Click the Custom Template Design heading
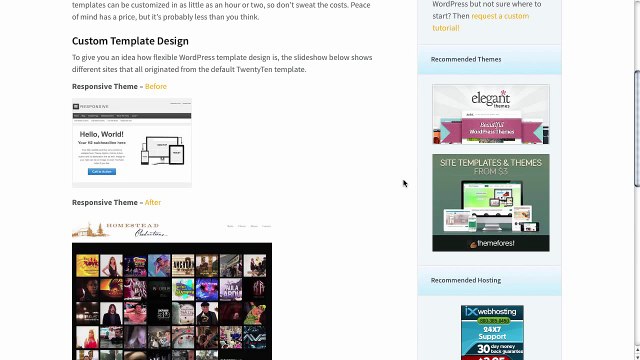The image size is (640, 360). pyautogui.click(x=130, y=41)
